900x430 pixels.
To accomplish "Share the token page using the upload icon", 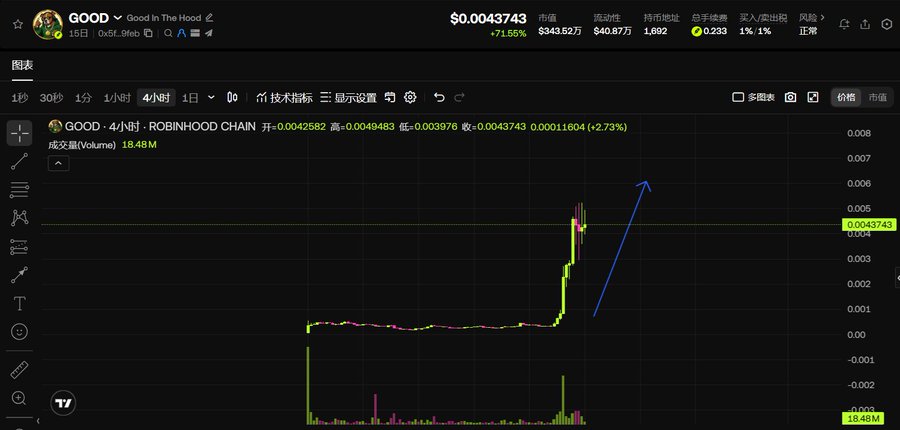I will pyautogui.click(x=865, y=24).
